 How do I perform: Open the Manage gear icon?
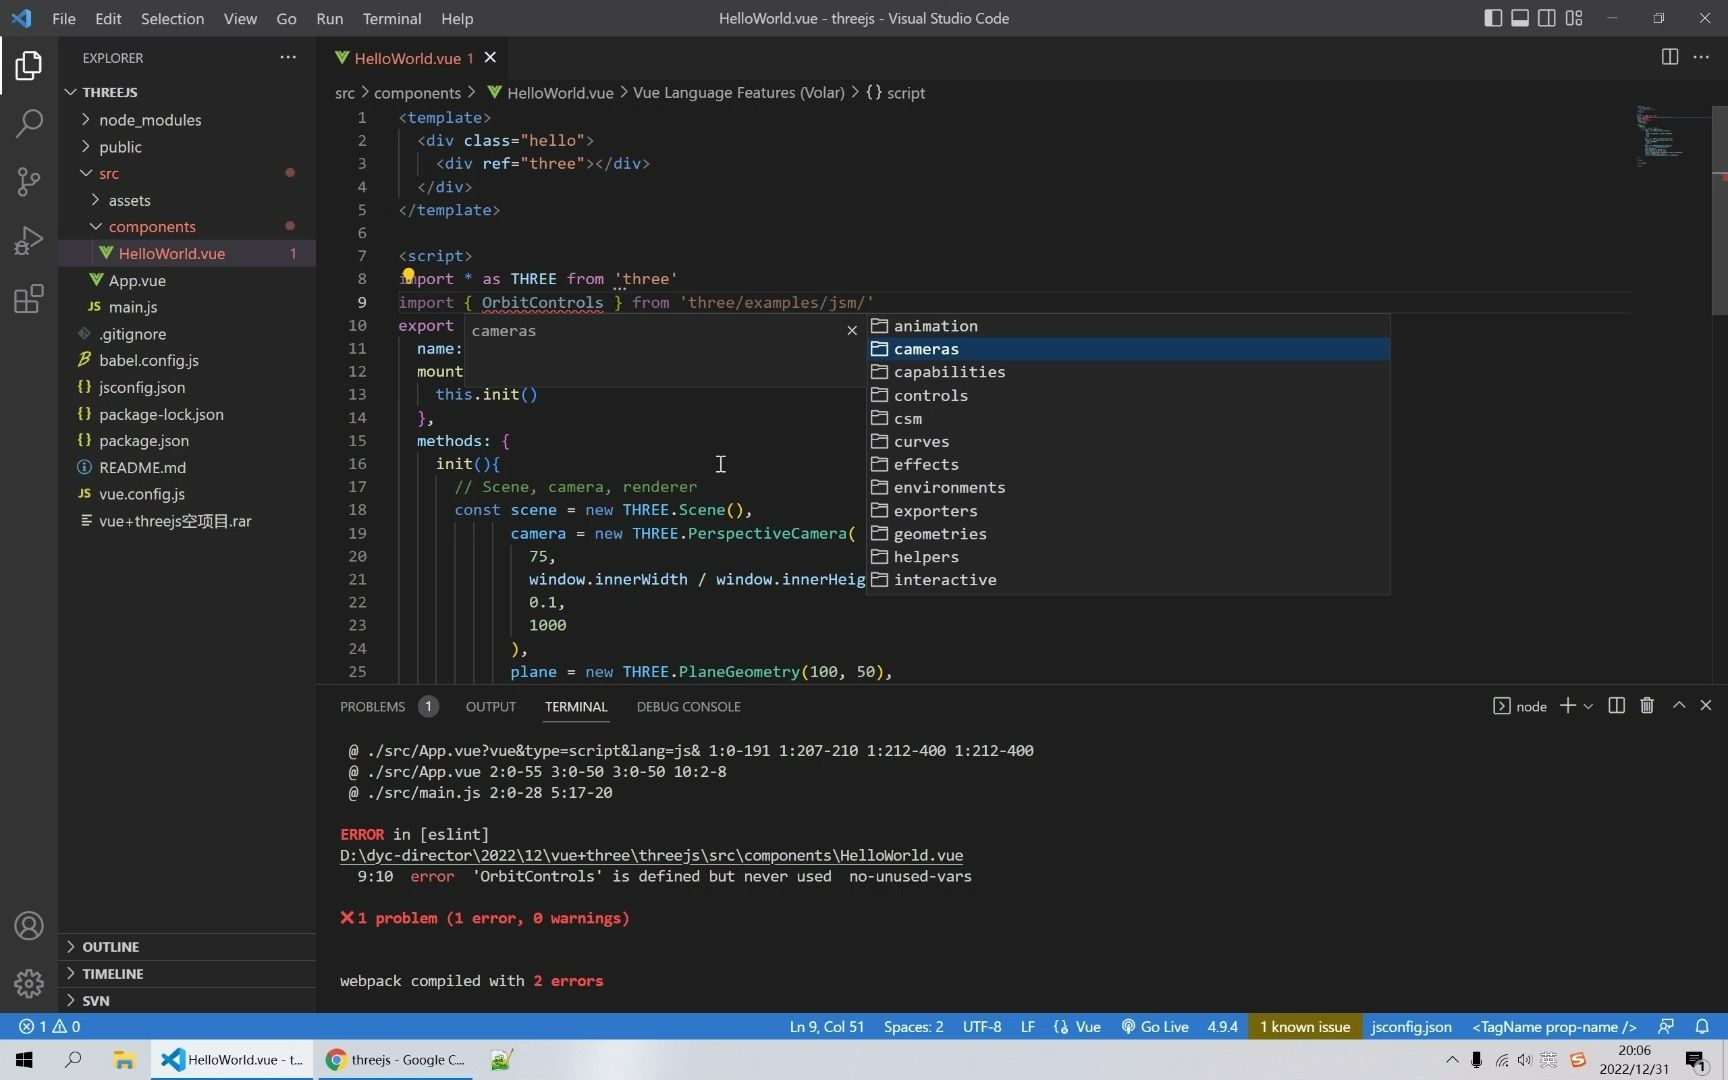(29, 984)
